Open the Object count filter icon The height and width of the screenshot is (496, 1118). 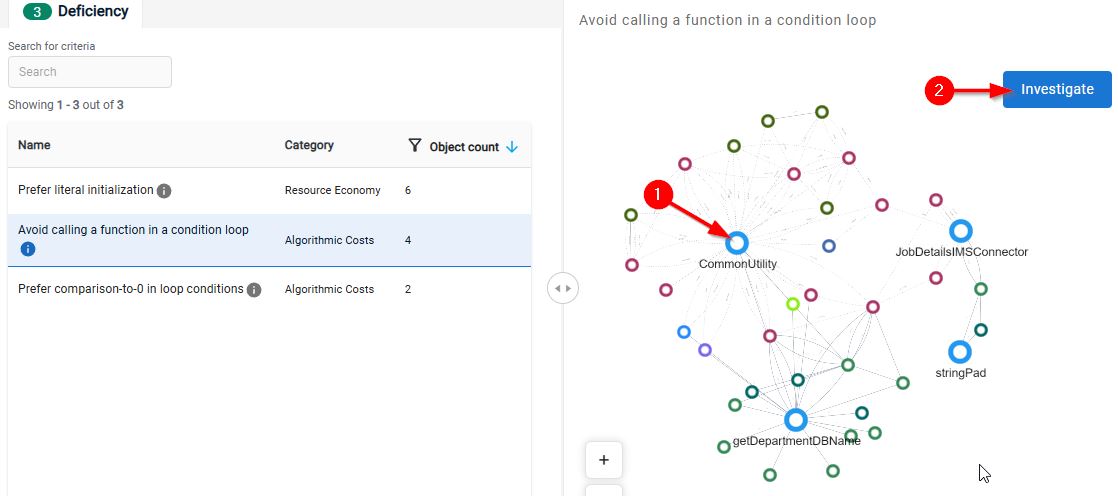(x=415, y=146)
